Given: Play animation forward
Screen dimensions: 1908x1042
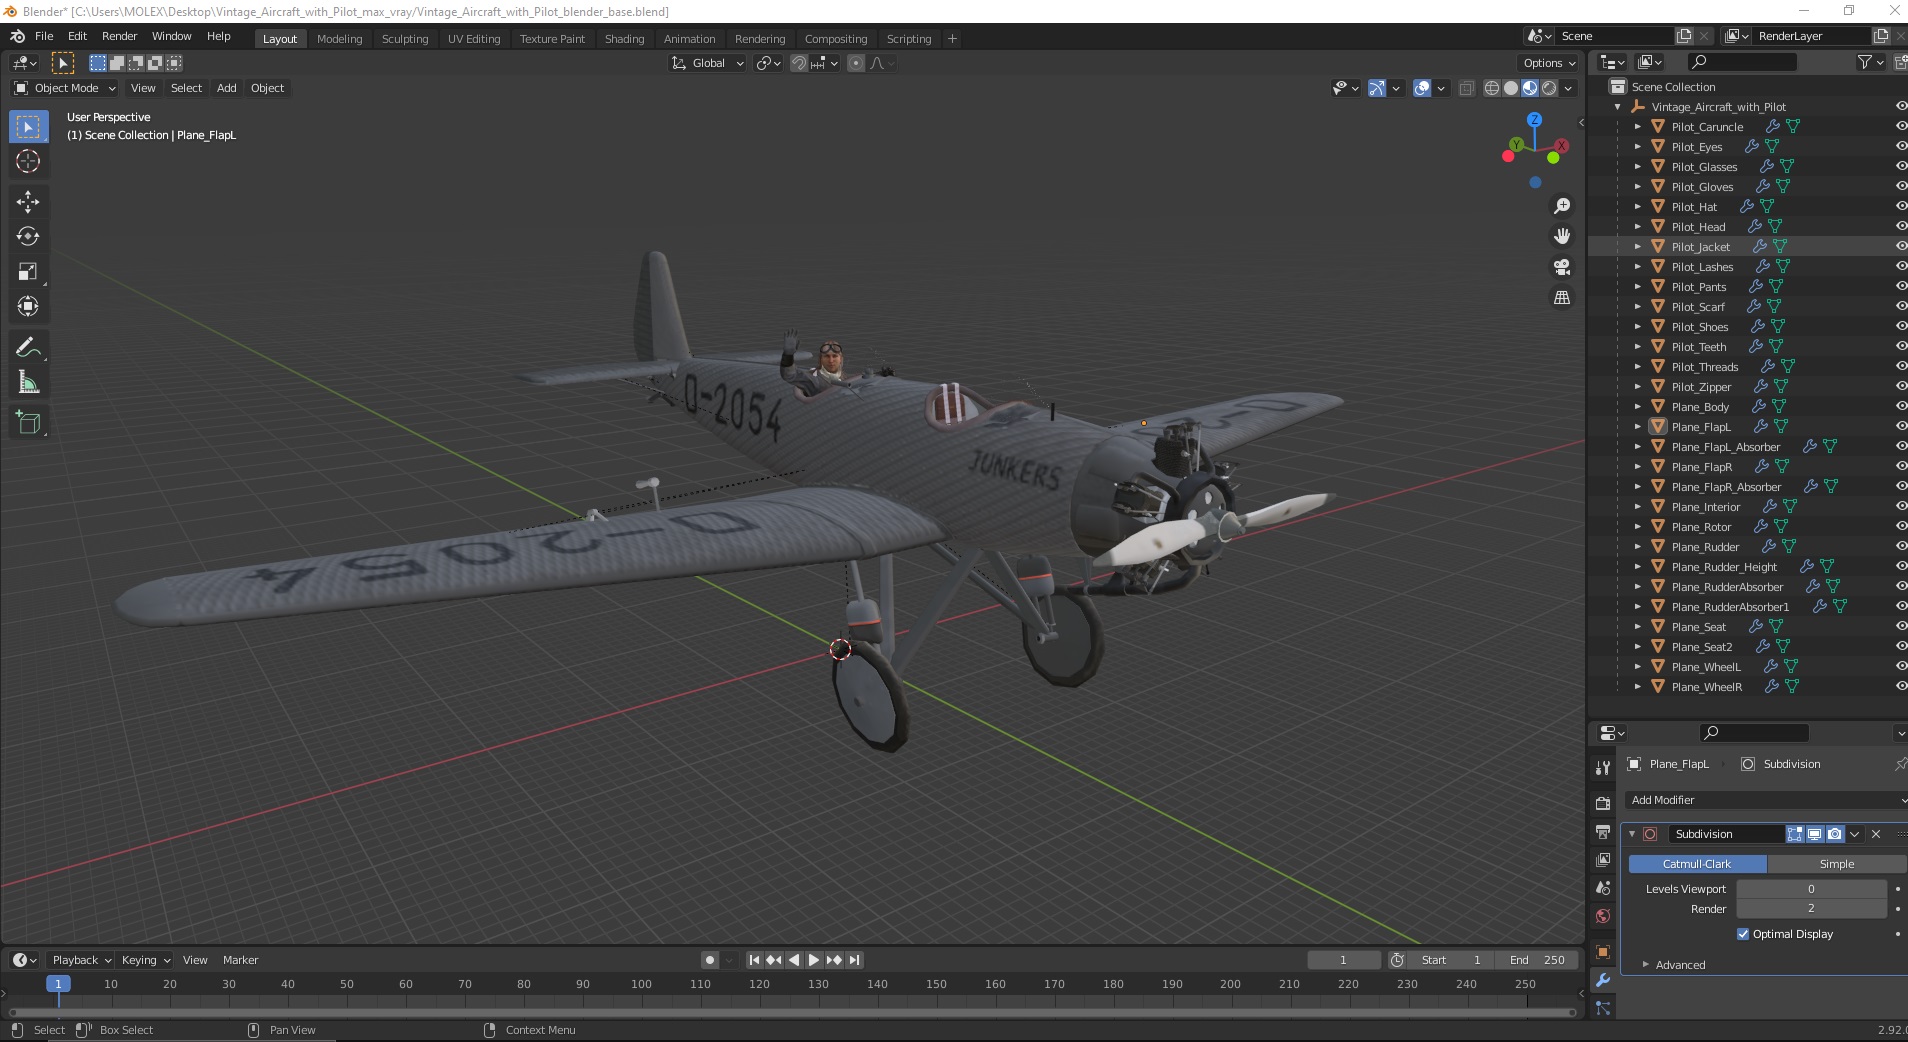Looking at the screenshot, I should pyautogui.click(x=814, y=960).
